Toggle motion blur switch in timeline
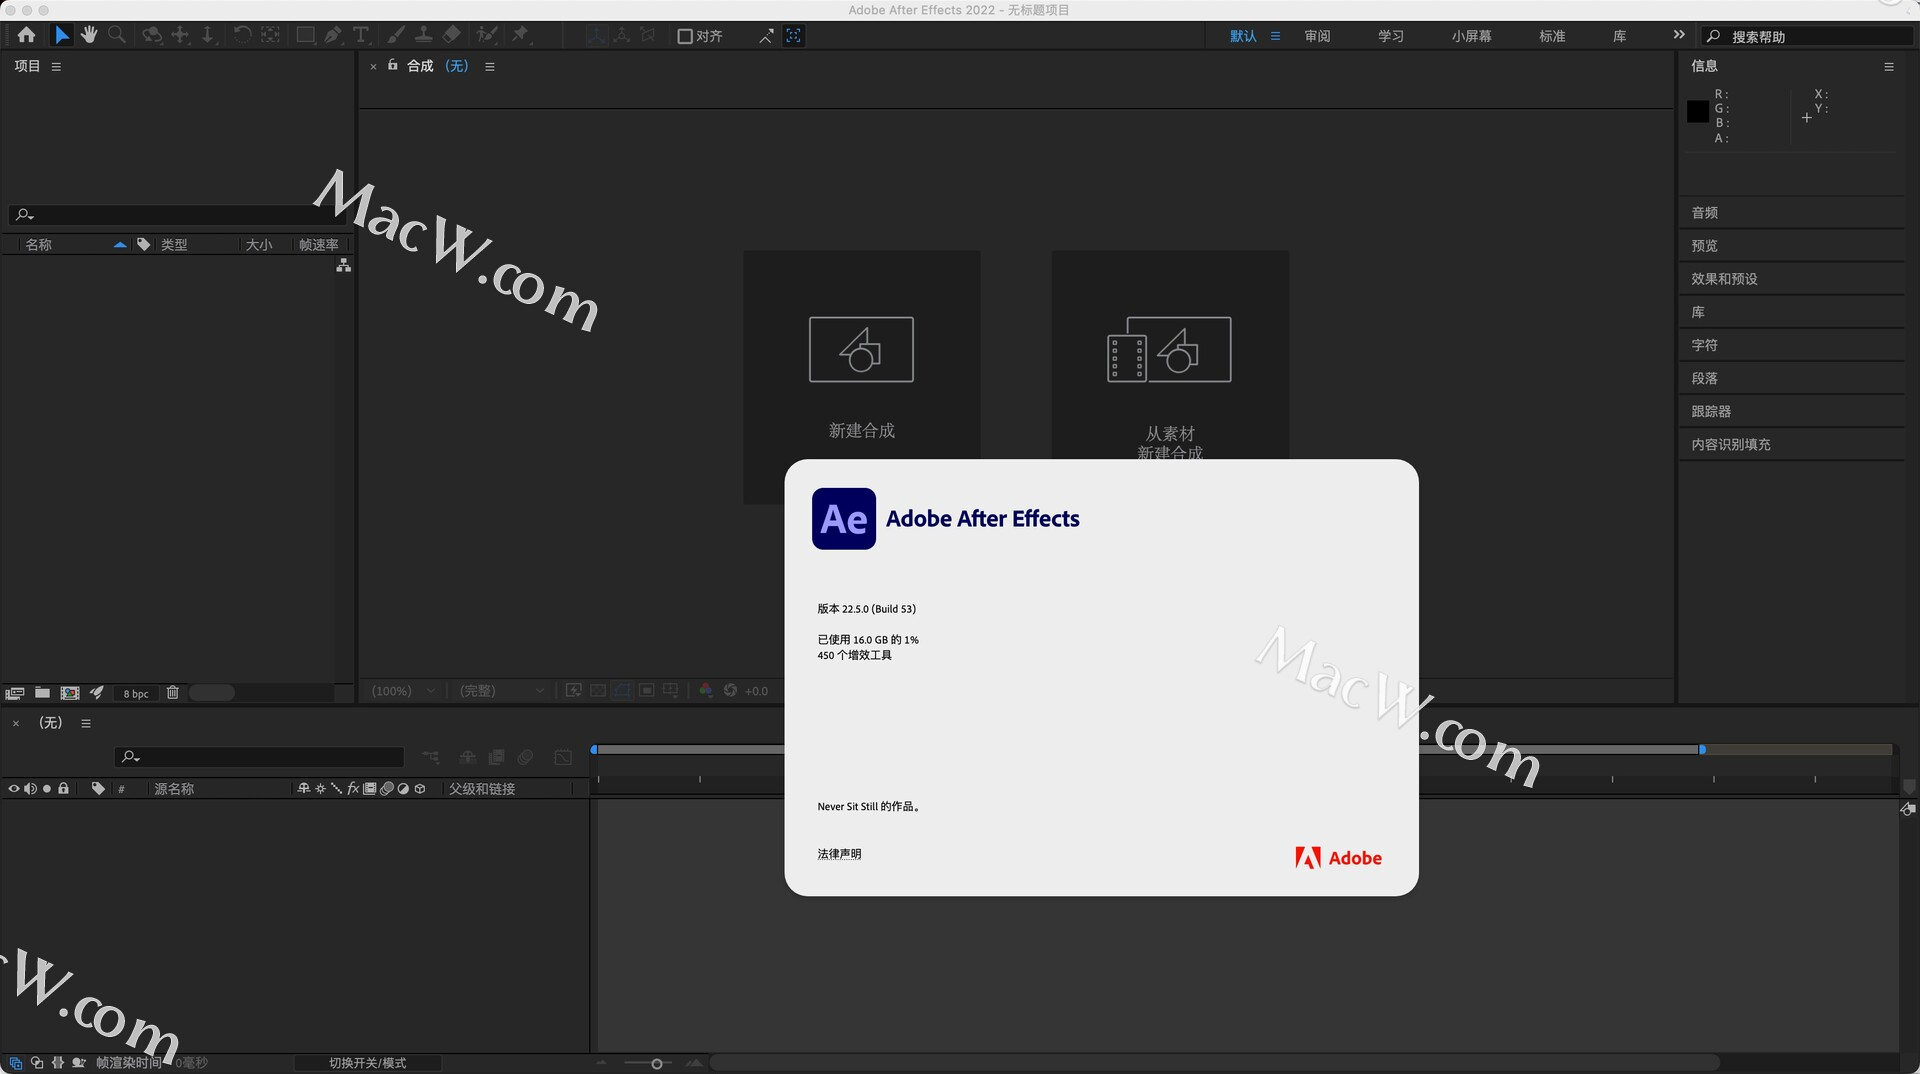Image resolution: width=1920 pixels, height=1074 pixels. click(525, 757)
